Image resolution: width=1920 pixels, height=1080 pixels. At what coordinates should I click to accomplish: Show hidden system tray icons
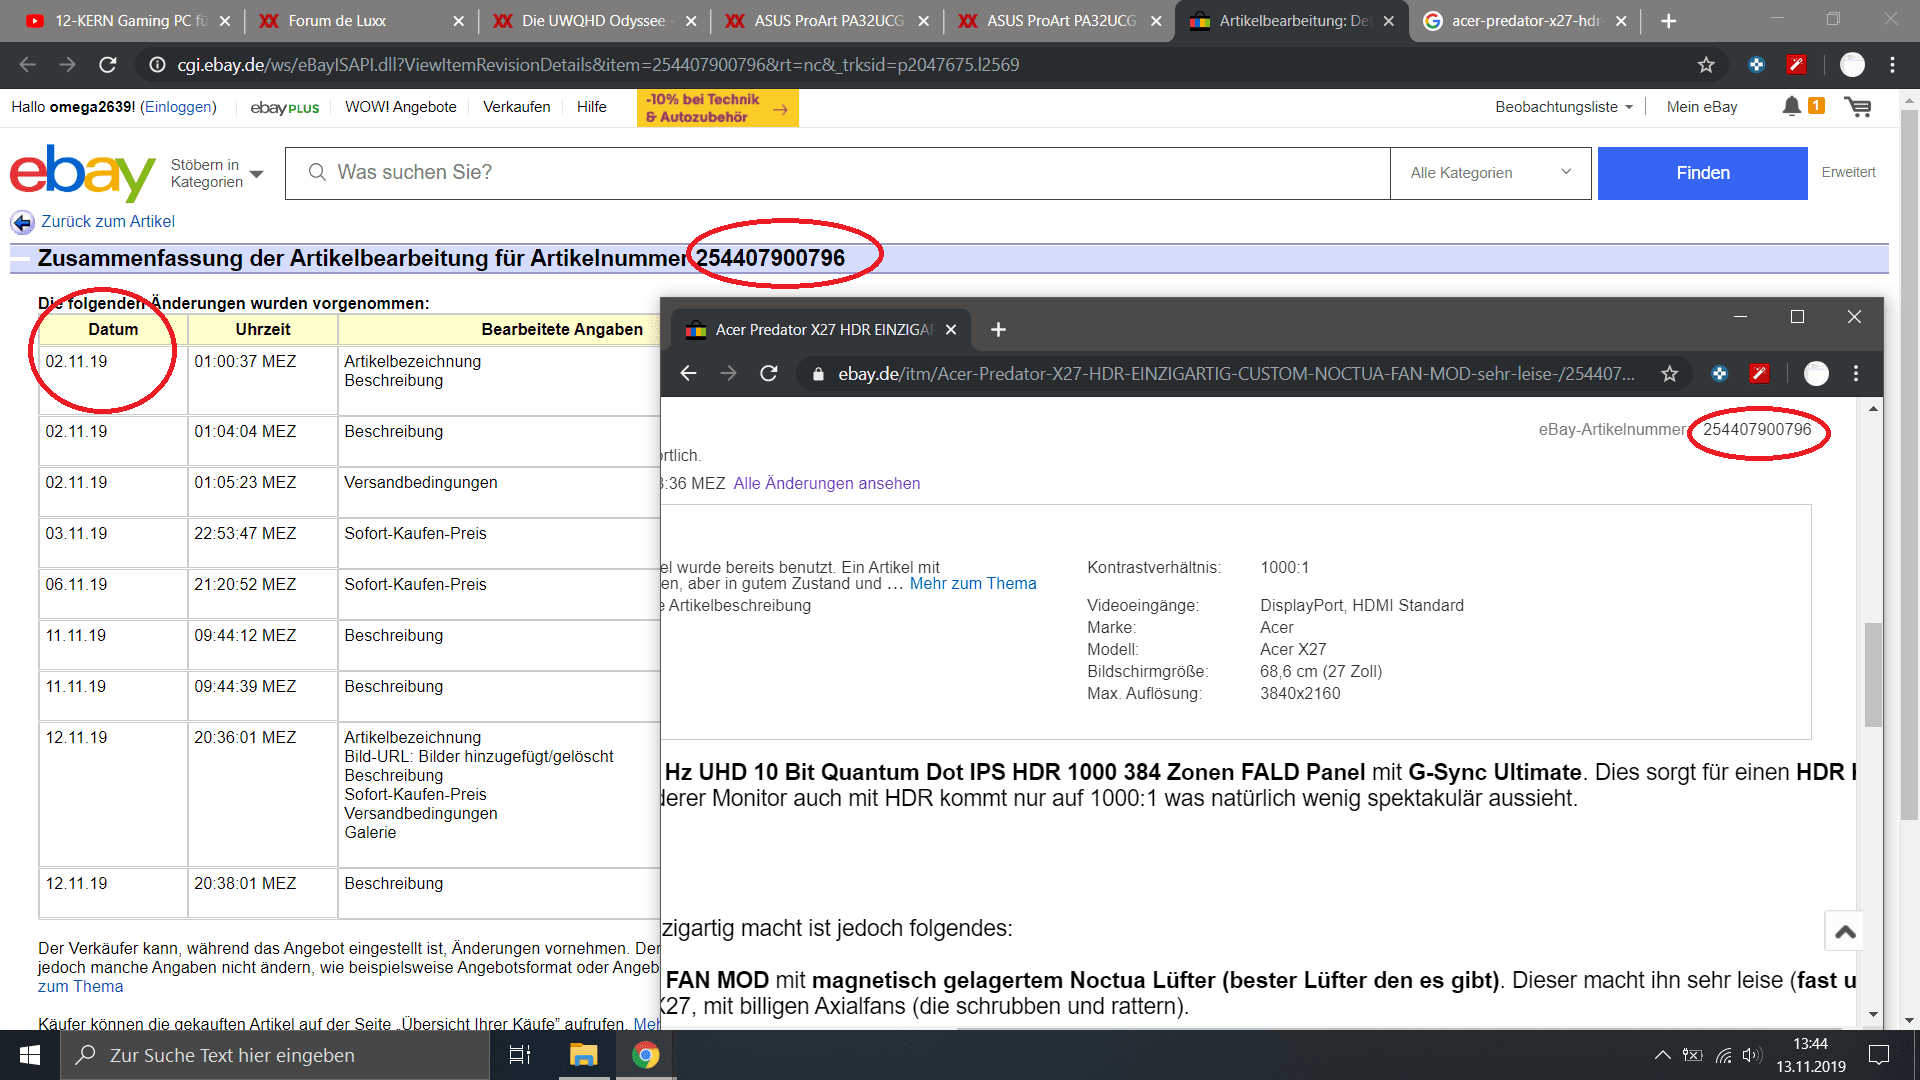click(1662, 1055)
